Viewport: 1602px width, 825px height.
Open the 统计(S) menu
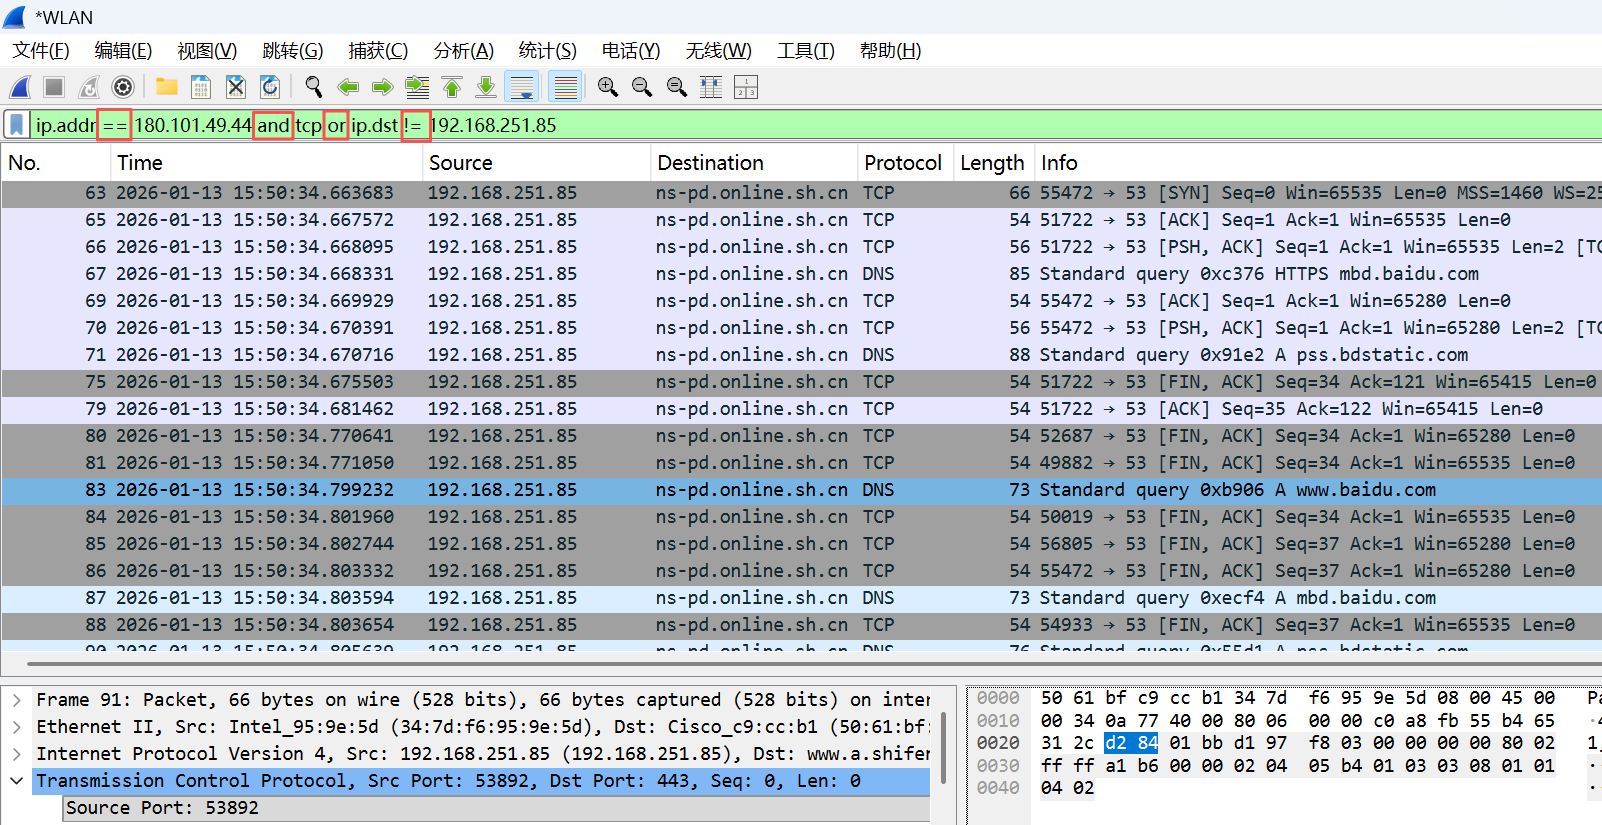(x=547, y=50)
